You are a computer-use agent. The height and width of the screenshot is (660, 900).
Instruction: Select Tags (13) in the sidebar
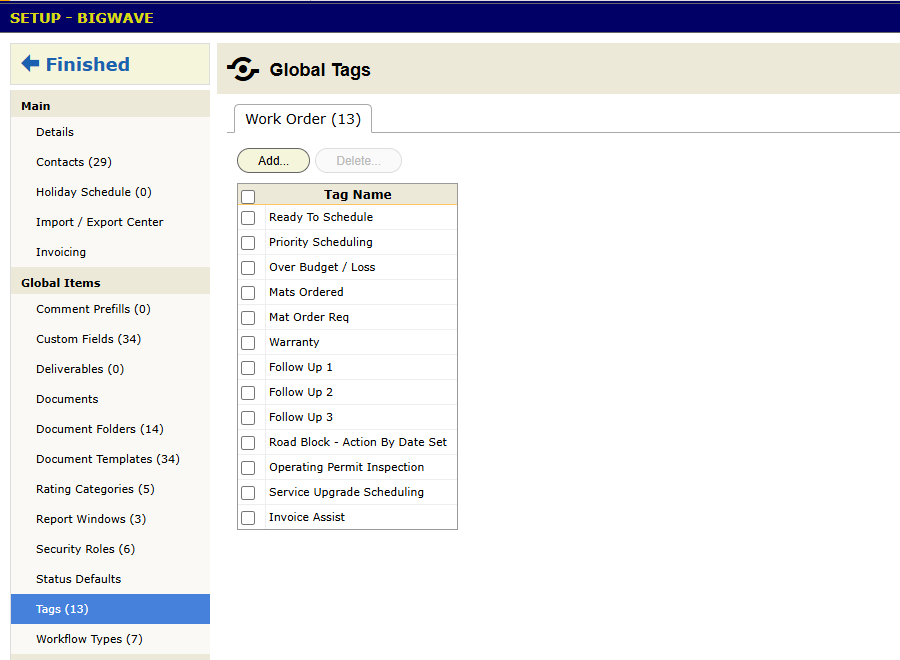[x=110, y=609]
